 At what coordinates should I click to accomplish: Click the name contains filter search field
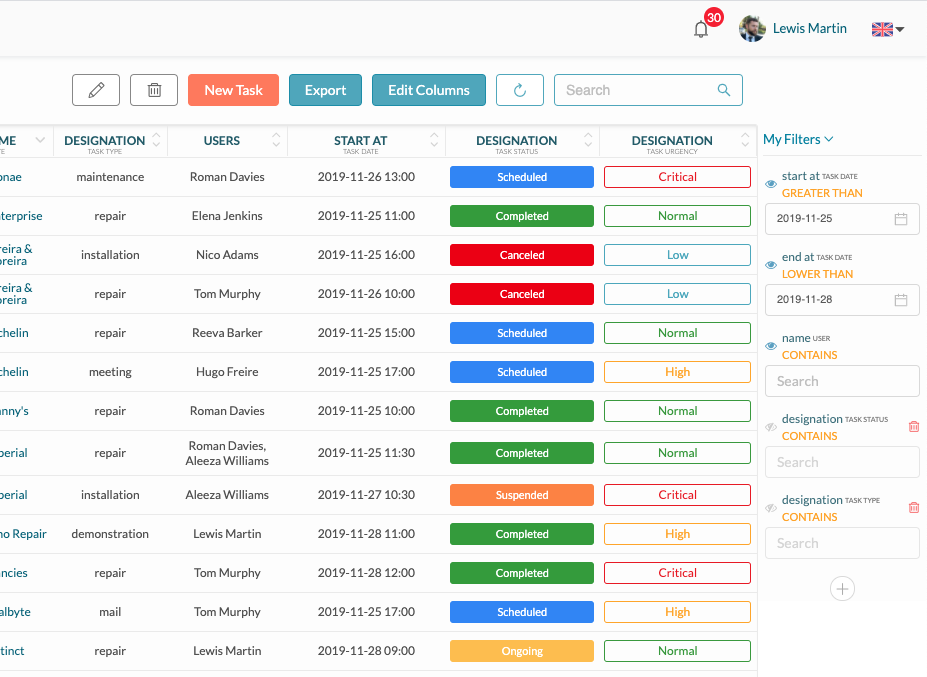coord(842,381)
